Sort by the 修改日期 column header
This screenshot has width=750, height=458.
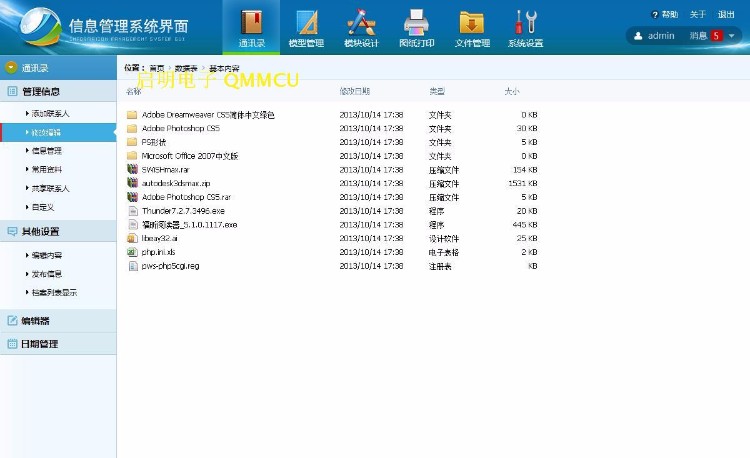click(x=354, y=91)
